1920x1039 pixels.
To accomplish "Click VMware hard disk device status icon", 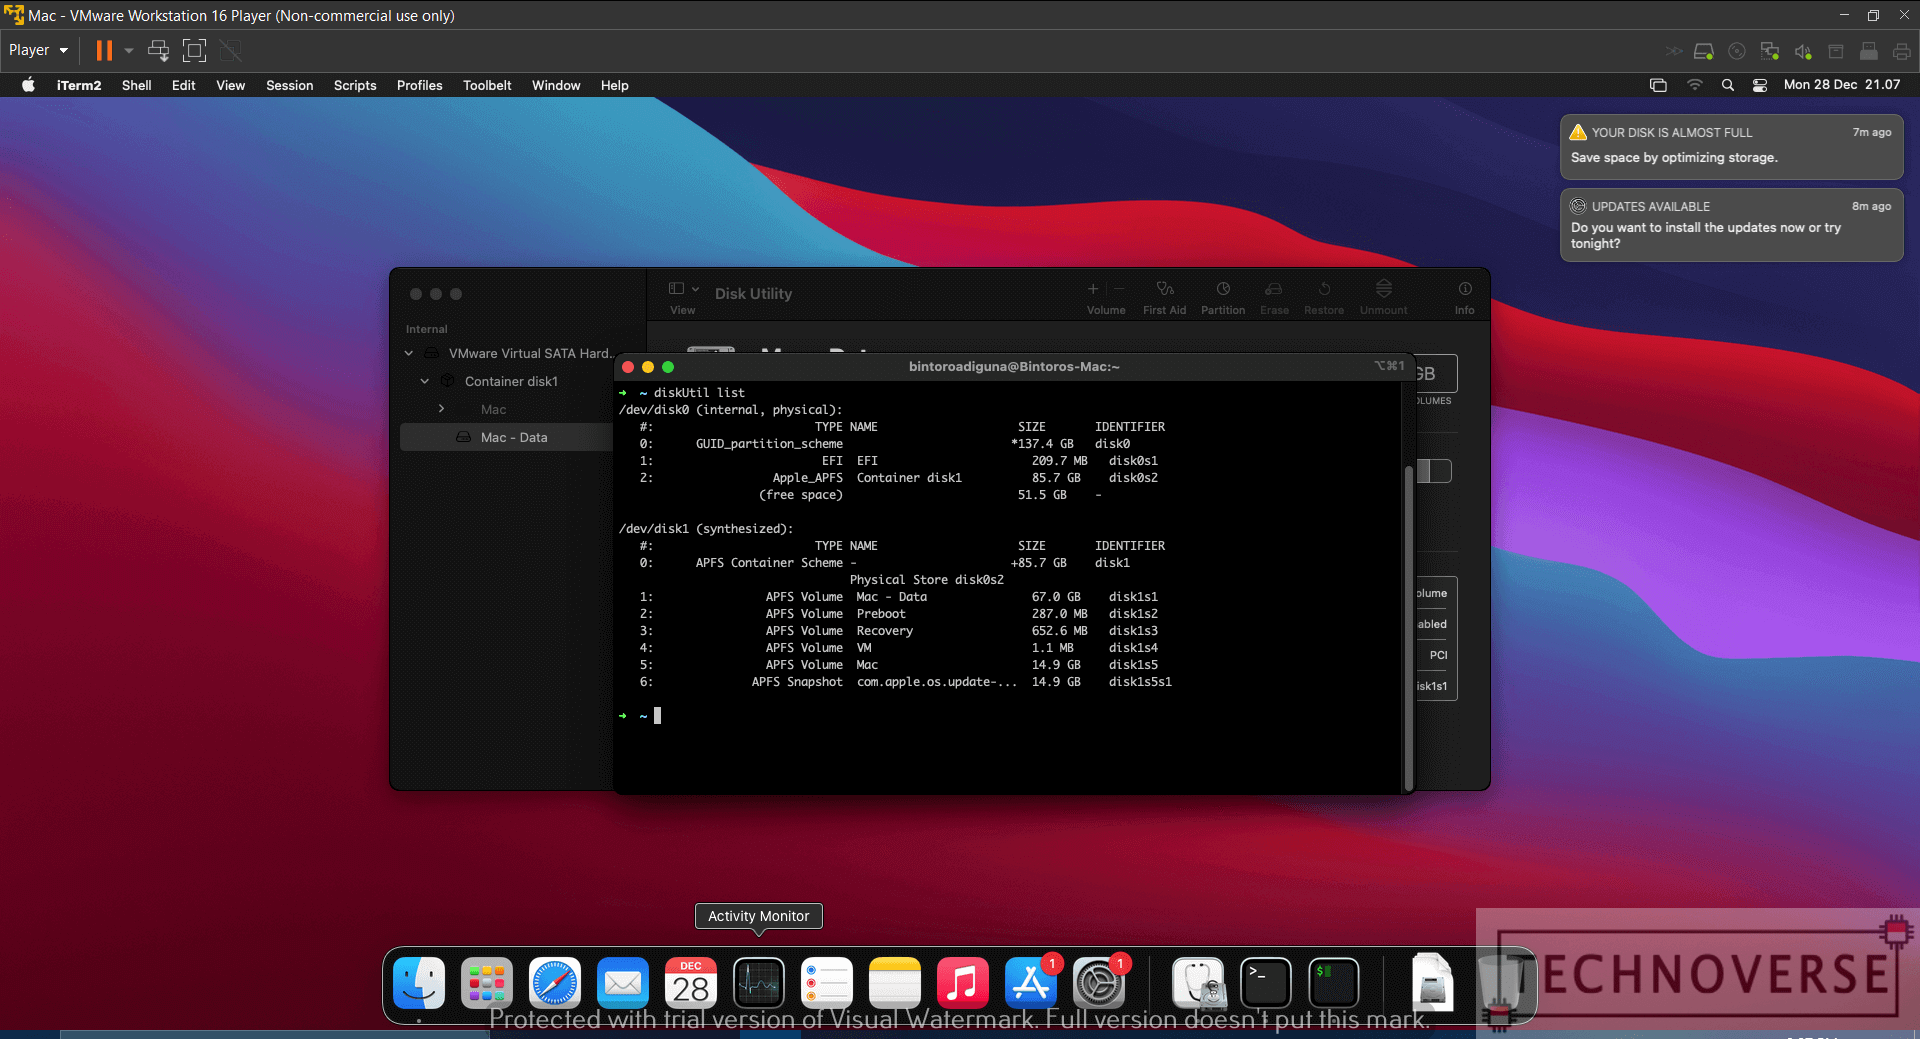I will (x=1704, y=51).
